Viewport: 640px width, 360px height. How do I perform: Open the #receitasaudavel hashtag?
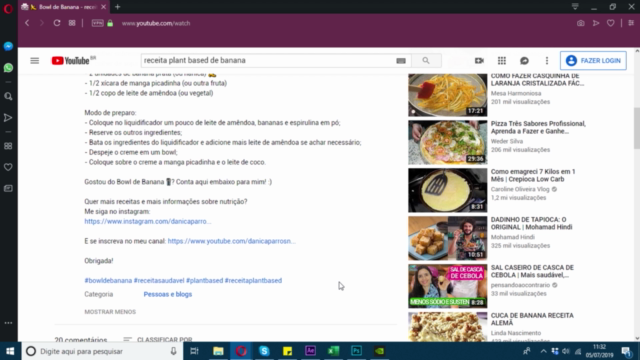159,280
